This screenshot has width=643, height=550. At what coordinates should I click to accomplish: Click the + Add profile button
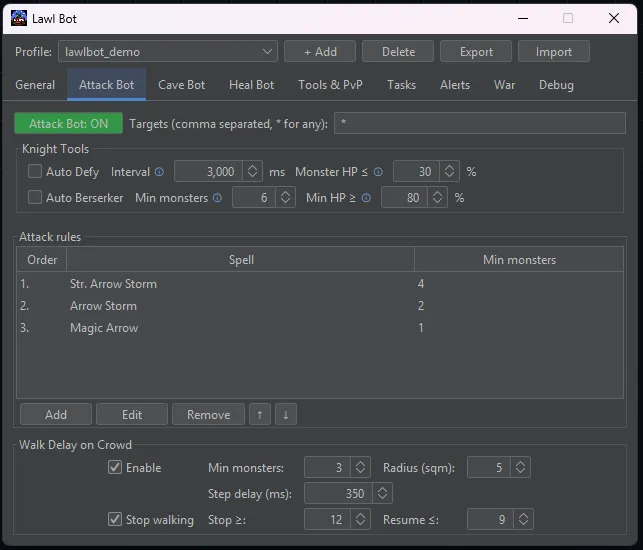pos(320,52)
